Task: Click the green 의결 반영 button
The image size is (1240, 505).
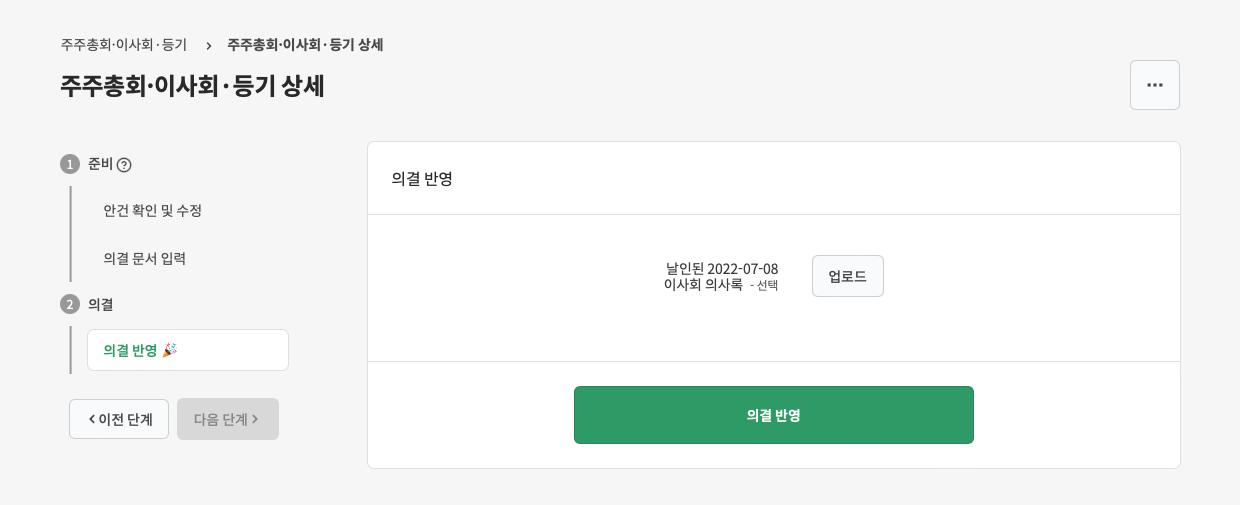Action: coord(773,415)
